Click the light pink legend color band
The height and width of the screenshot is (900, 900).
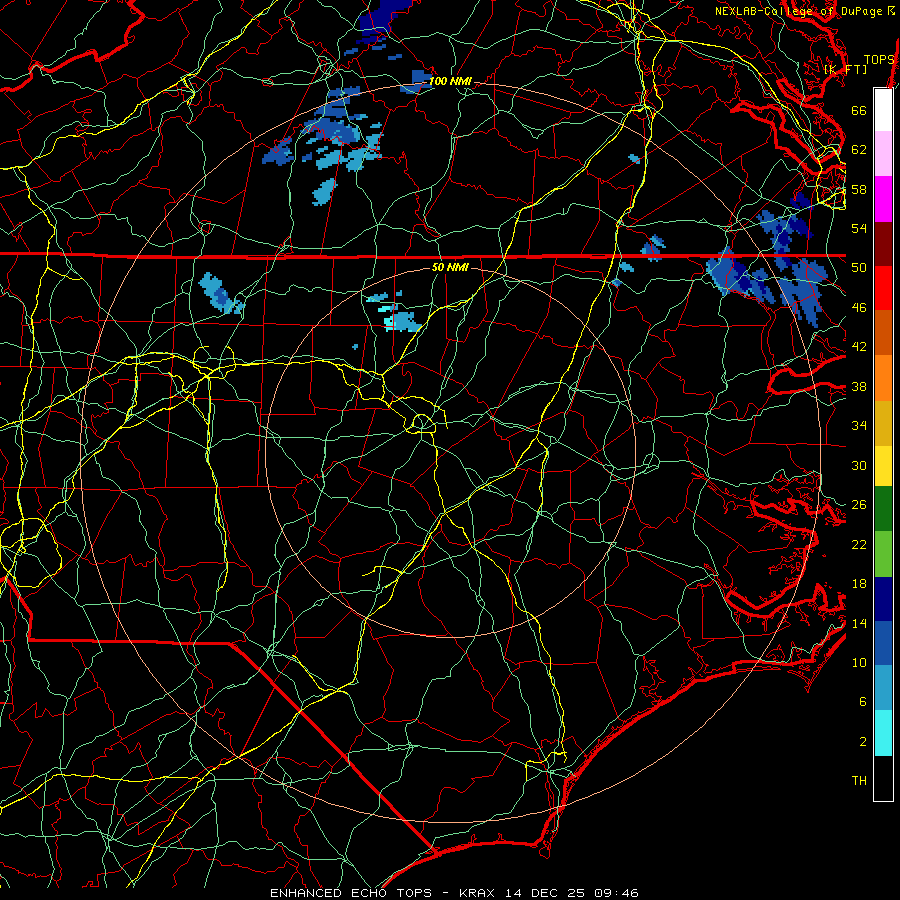883,153
